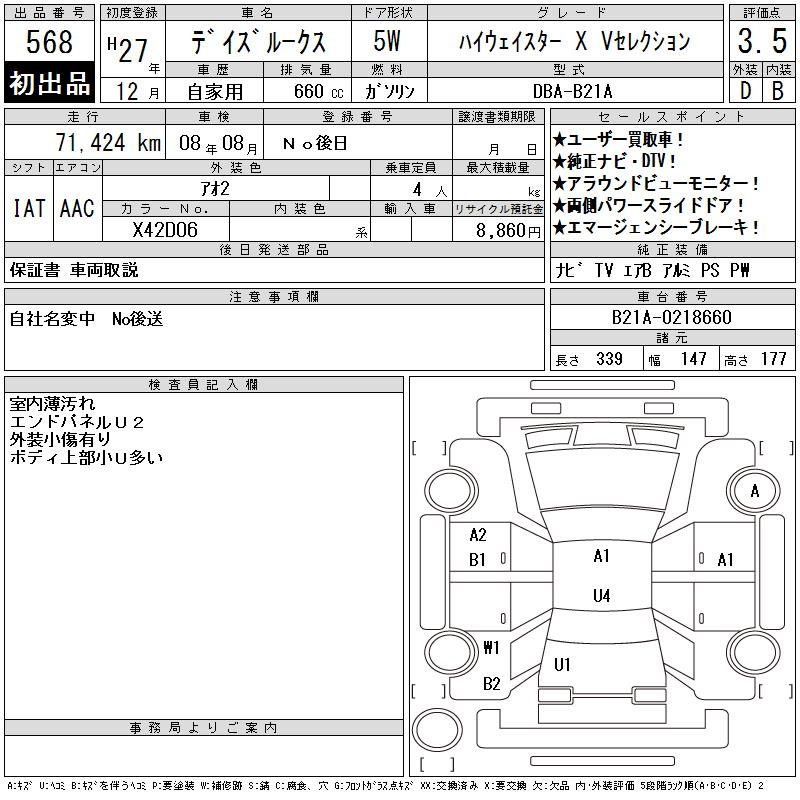800x800 pixels.
Task: Click seating capacity 4 人
Action: coord(430,190)
